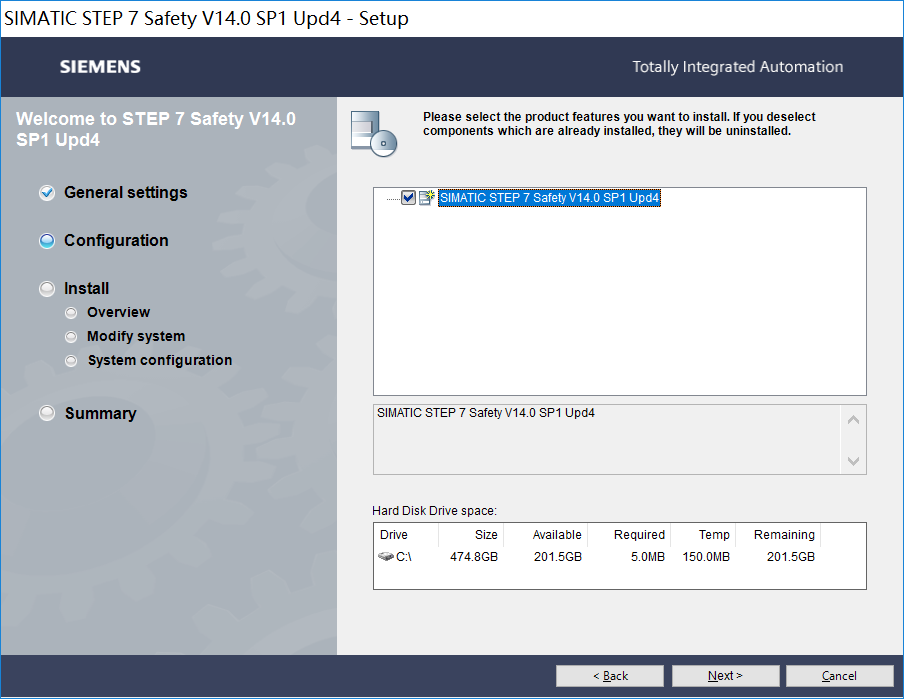Click the Required column header

point(628,535)
